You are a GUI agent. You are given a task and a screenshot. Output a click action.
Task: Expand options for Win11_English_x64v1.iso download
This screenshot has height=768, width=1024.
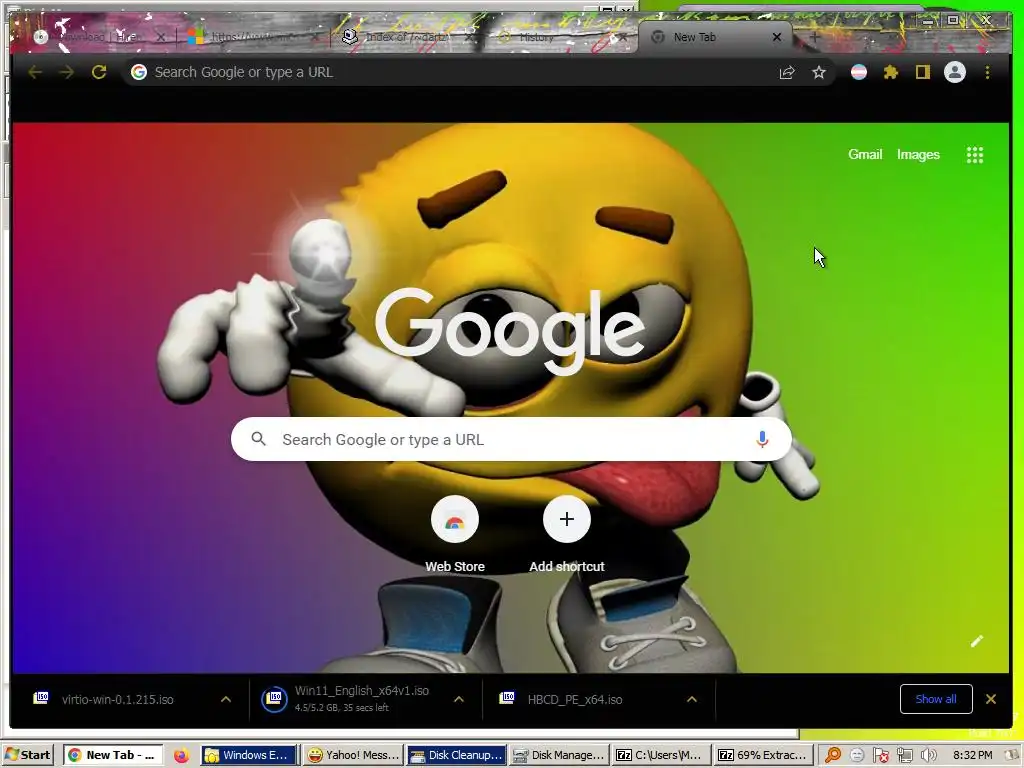pos(459,699)
